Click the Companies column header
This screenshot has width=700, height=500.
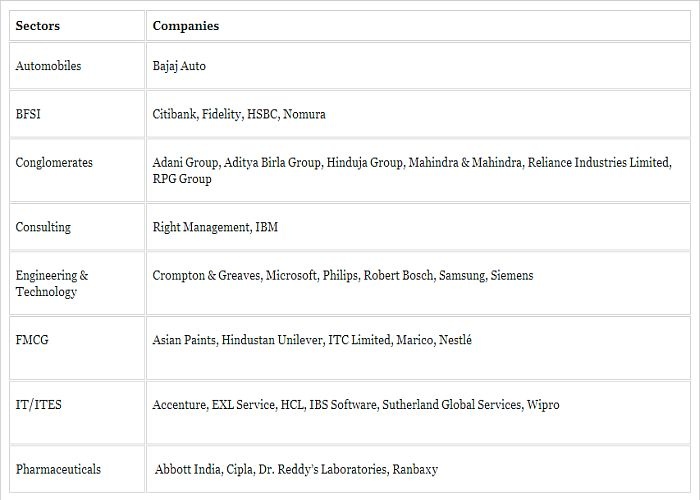418,26
